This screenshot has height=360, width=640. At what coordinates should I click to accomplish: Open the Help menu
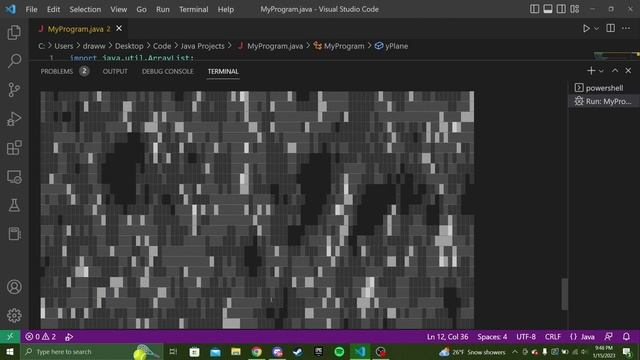[226, 9]
